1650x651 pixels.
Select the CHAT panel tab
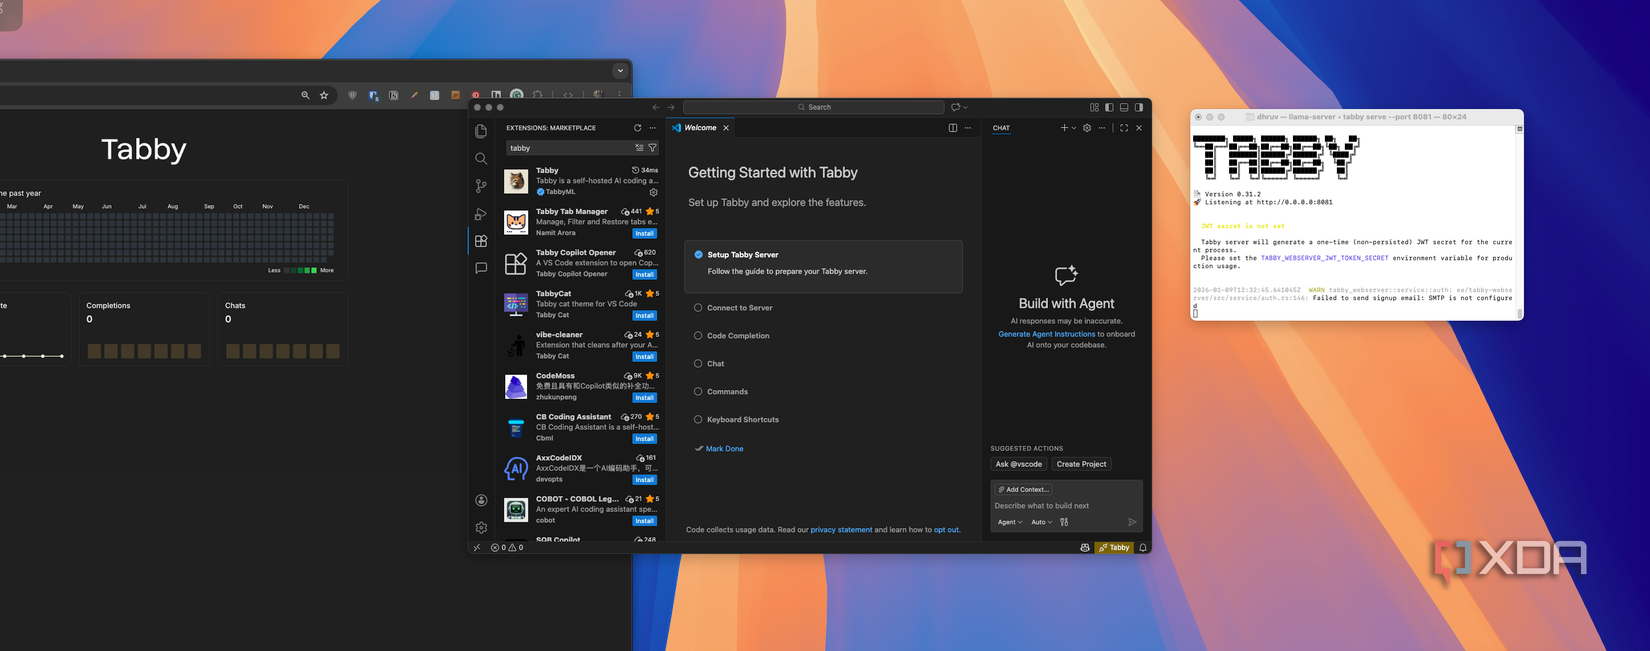pyautogui.click(x=1001, y=128)
